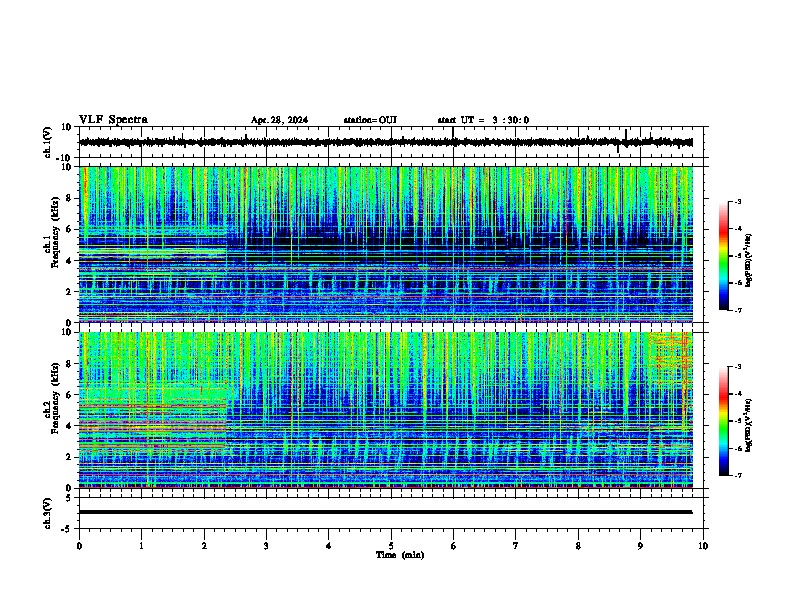Click the "4" kHz tick of ch.2 spectrogram
This screenshot has width=792, height=612.
69,426
